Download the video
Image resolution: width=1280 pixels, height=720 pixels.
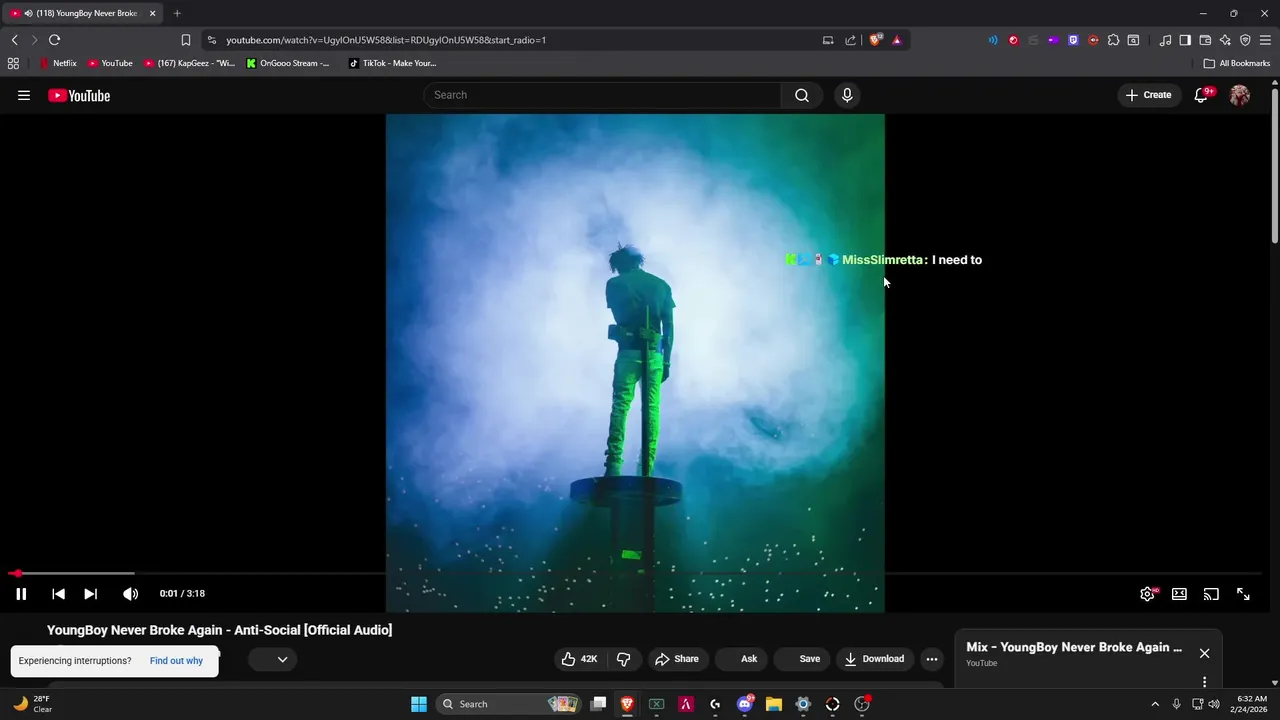pyautogui.click(x=875, y=659)
